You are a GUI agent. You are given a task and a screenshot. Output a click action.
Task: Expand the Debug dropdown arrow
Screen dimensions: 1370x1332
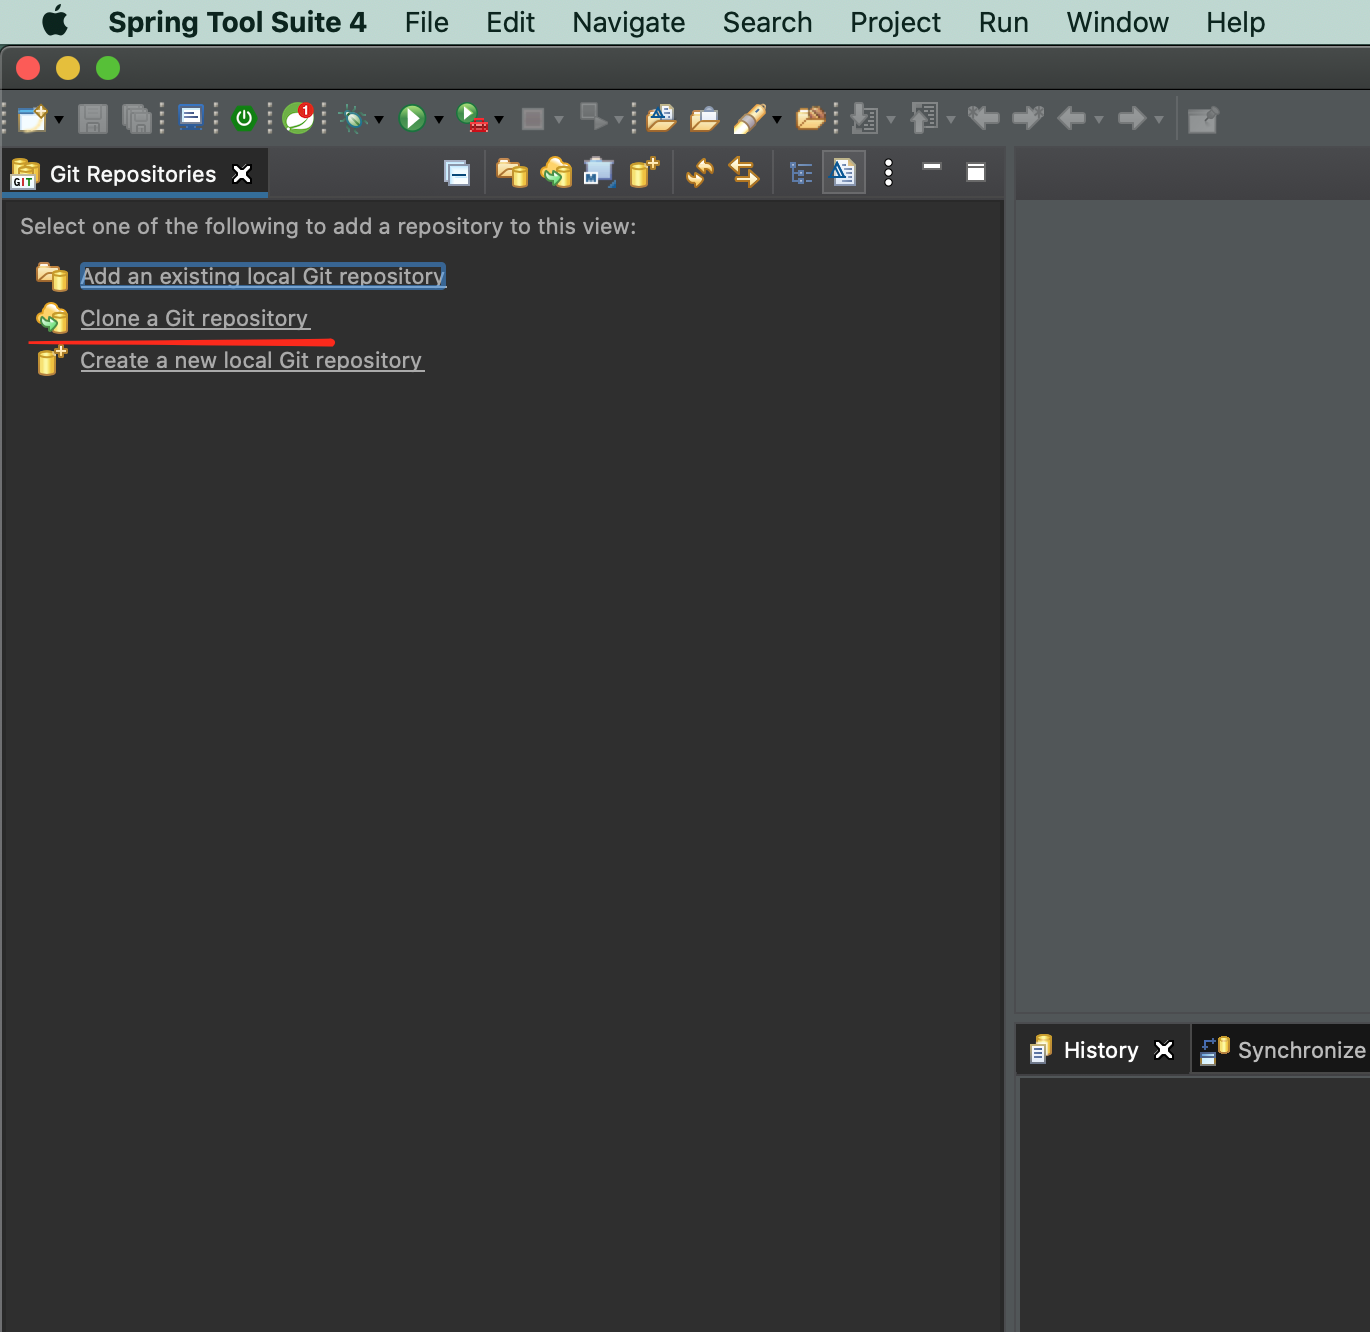[x=379, y=120]
